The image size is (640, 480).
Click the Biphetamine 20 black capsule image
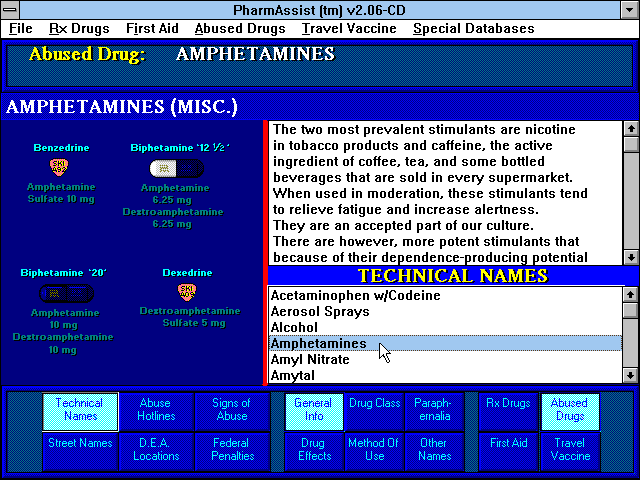pyautogui.click(x=67, y=293)
